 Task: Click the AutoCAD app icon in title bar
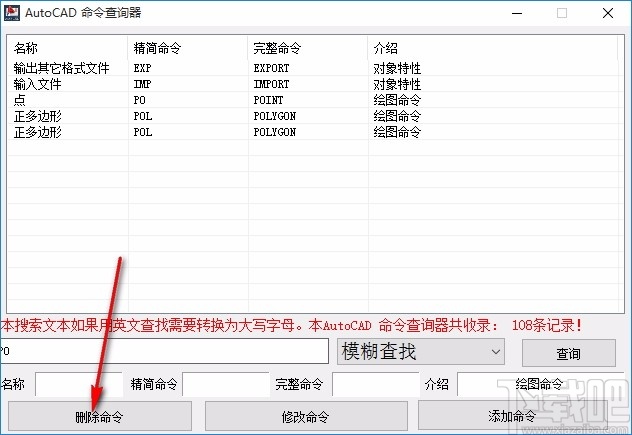(x=12, y=12)
